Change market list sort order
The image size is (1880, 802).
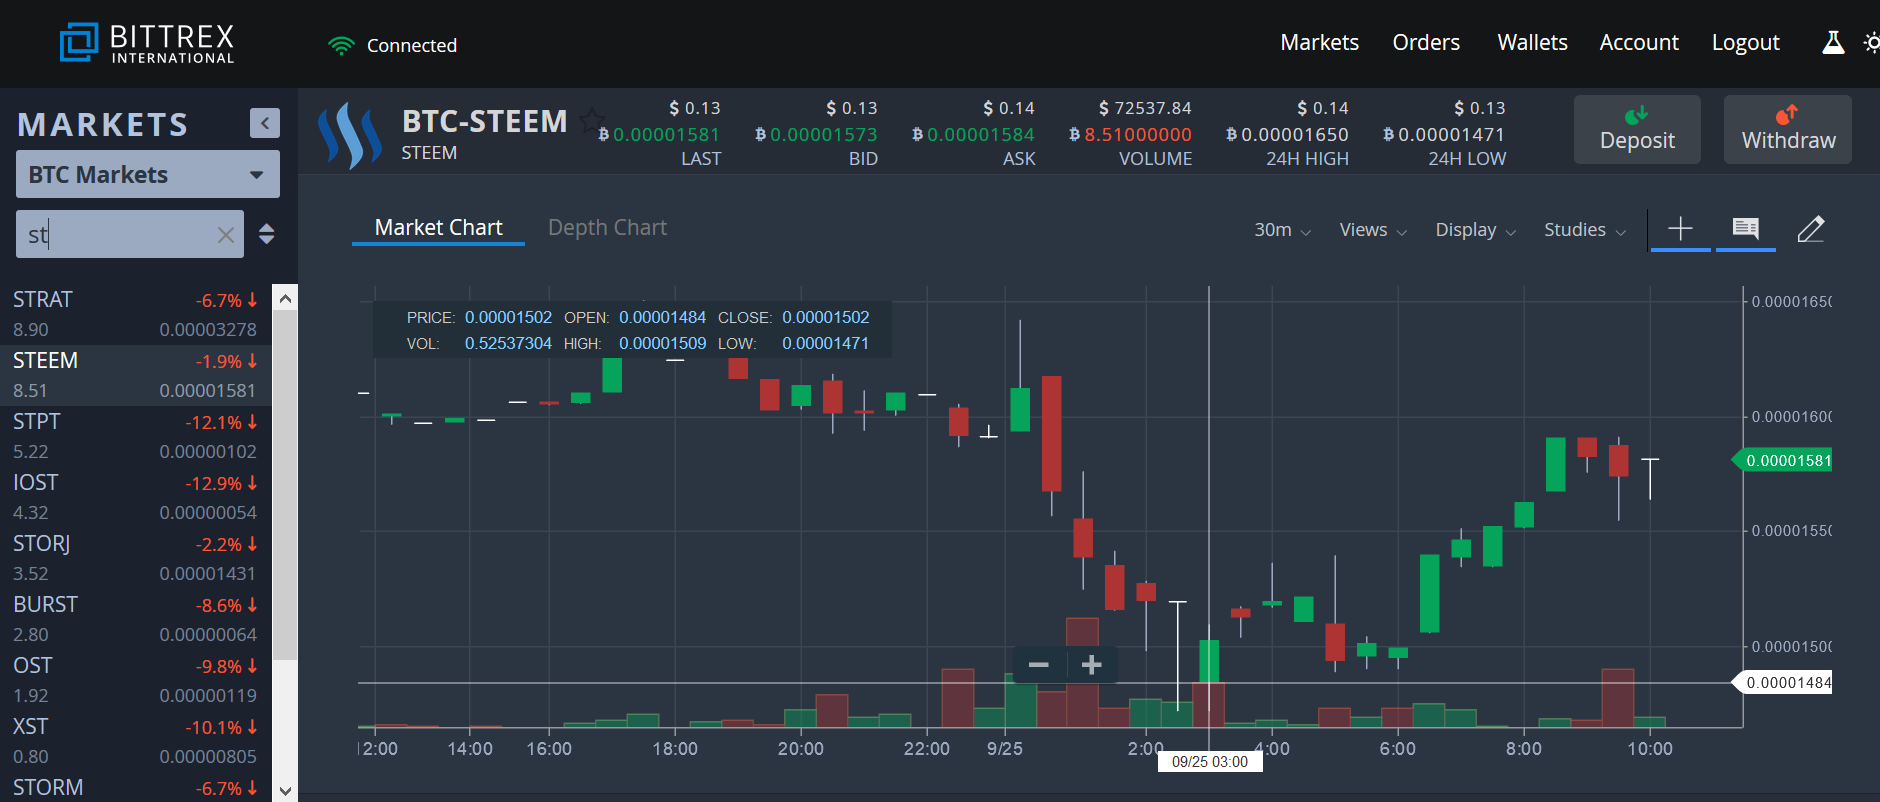click(x=266, y=234)
